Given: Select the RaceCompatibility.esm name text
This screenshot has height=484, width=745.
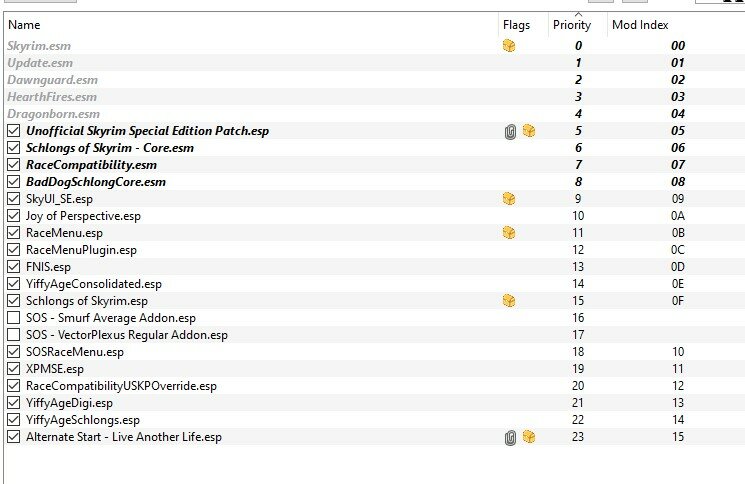Looking at the screenshot, I should click(x=91, y=165).
